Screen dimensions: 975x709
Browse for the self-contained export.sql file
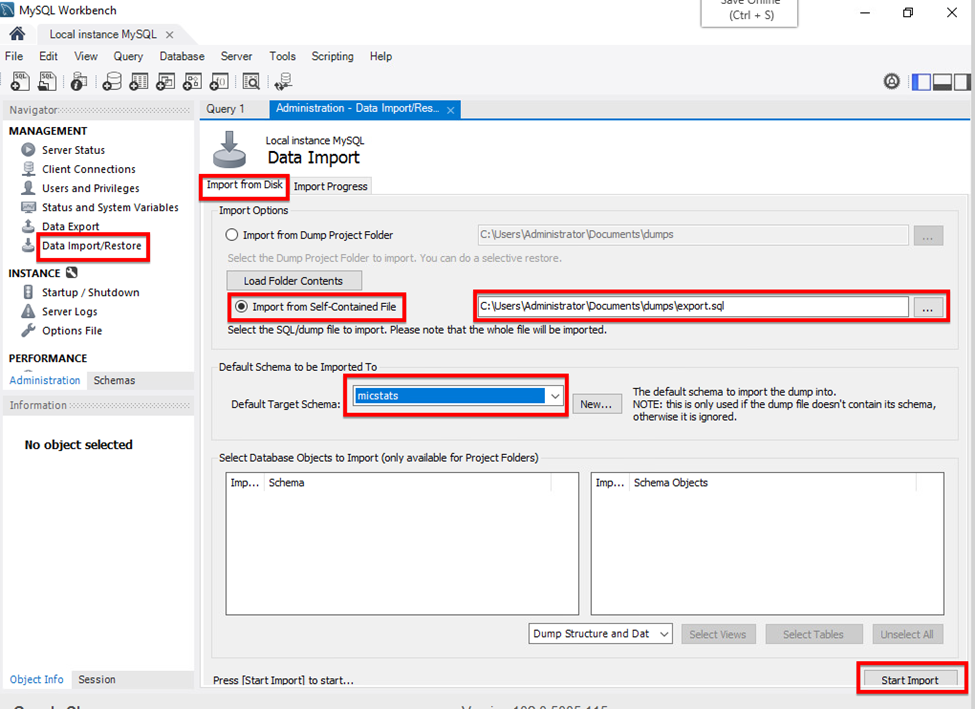pos(927,307)
